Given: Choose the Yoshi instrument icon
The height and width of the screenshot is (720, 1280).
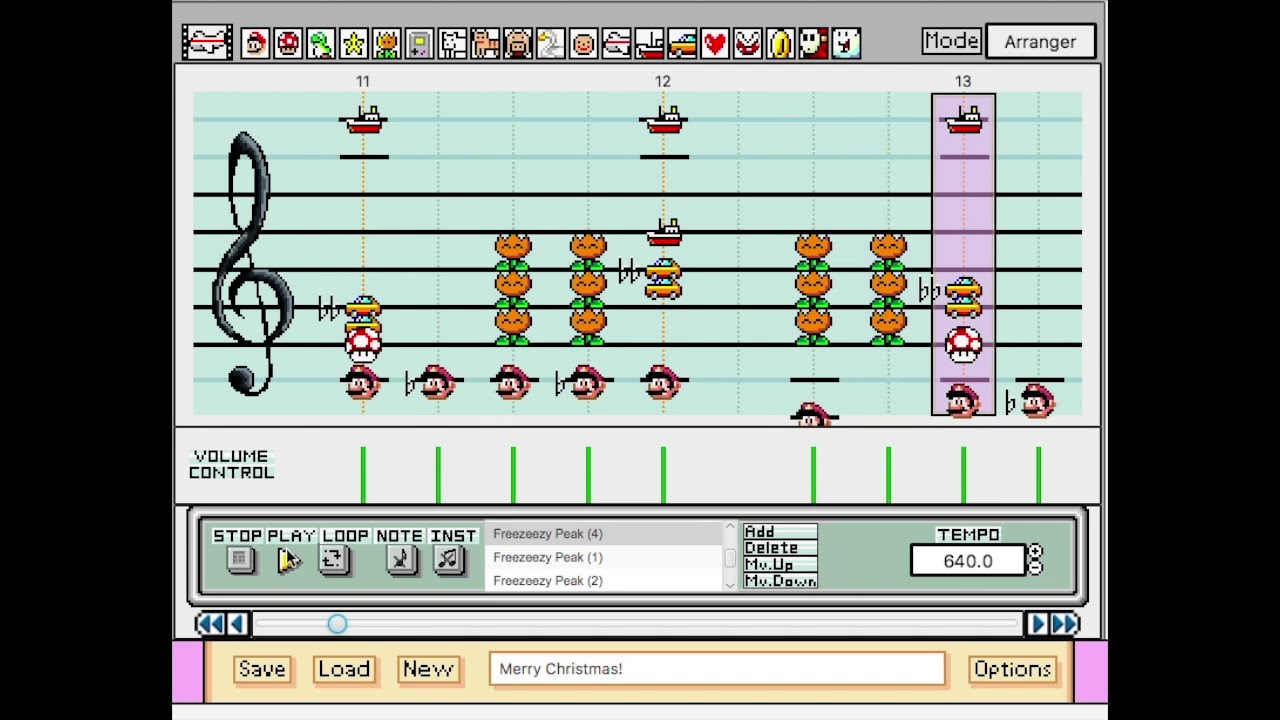Looking at the screenshot, I should tap(321, 43).
